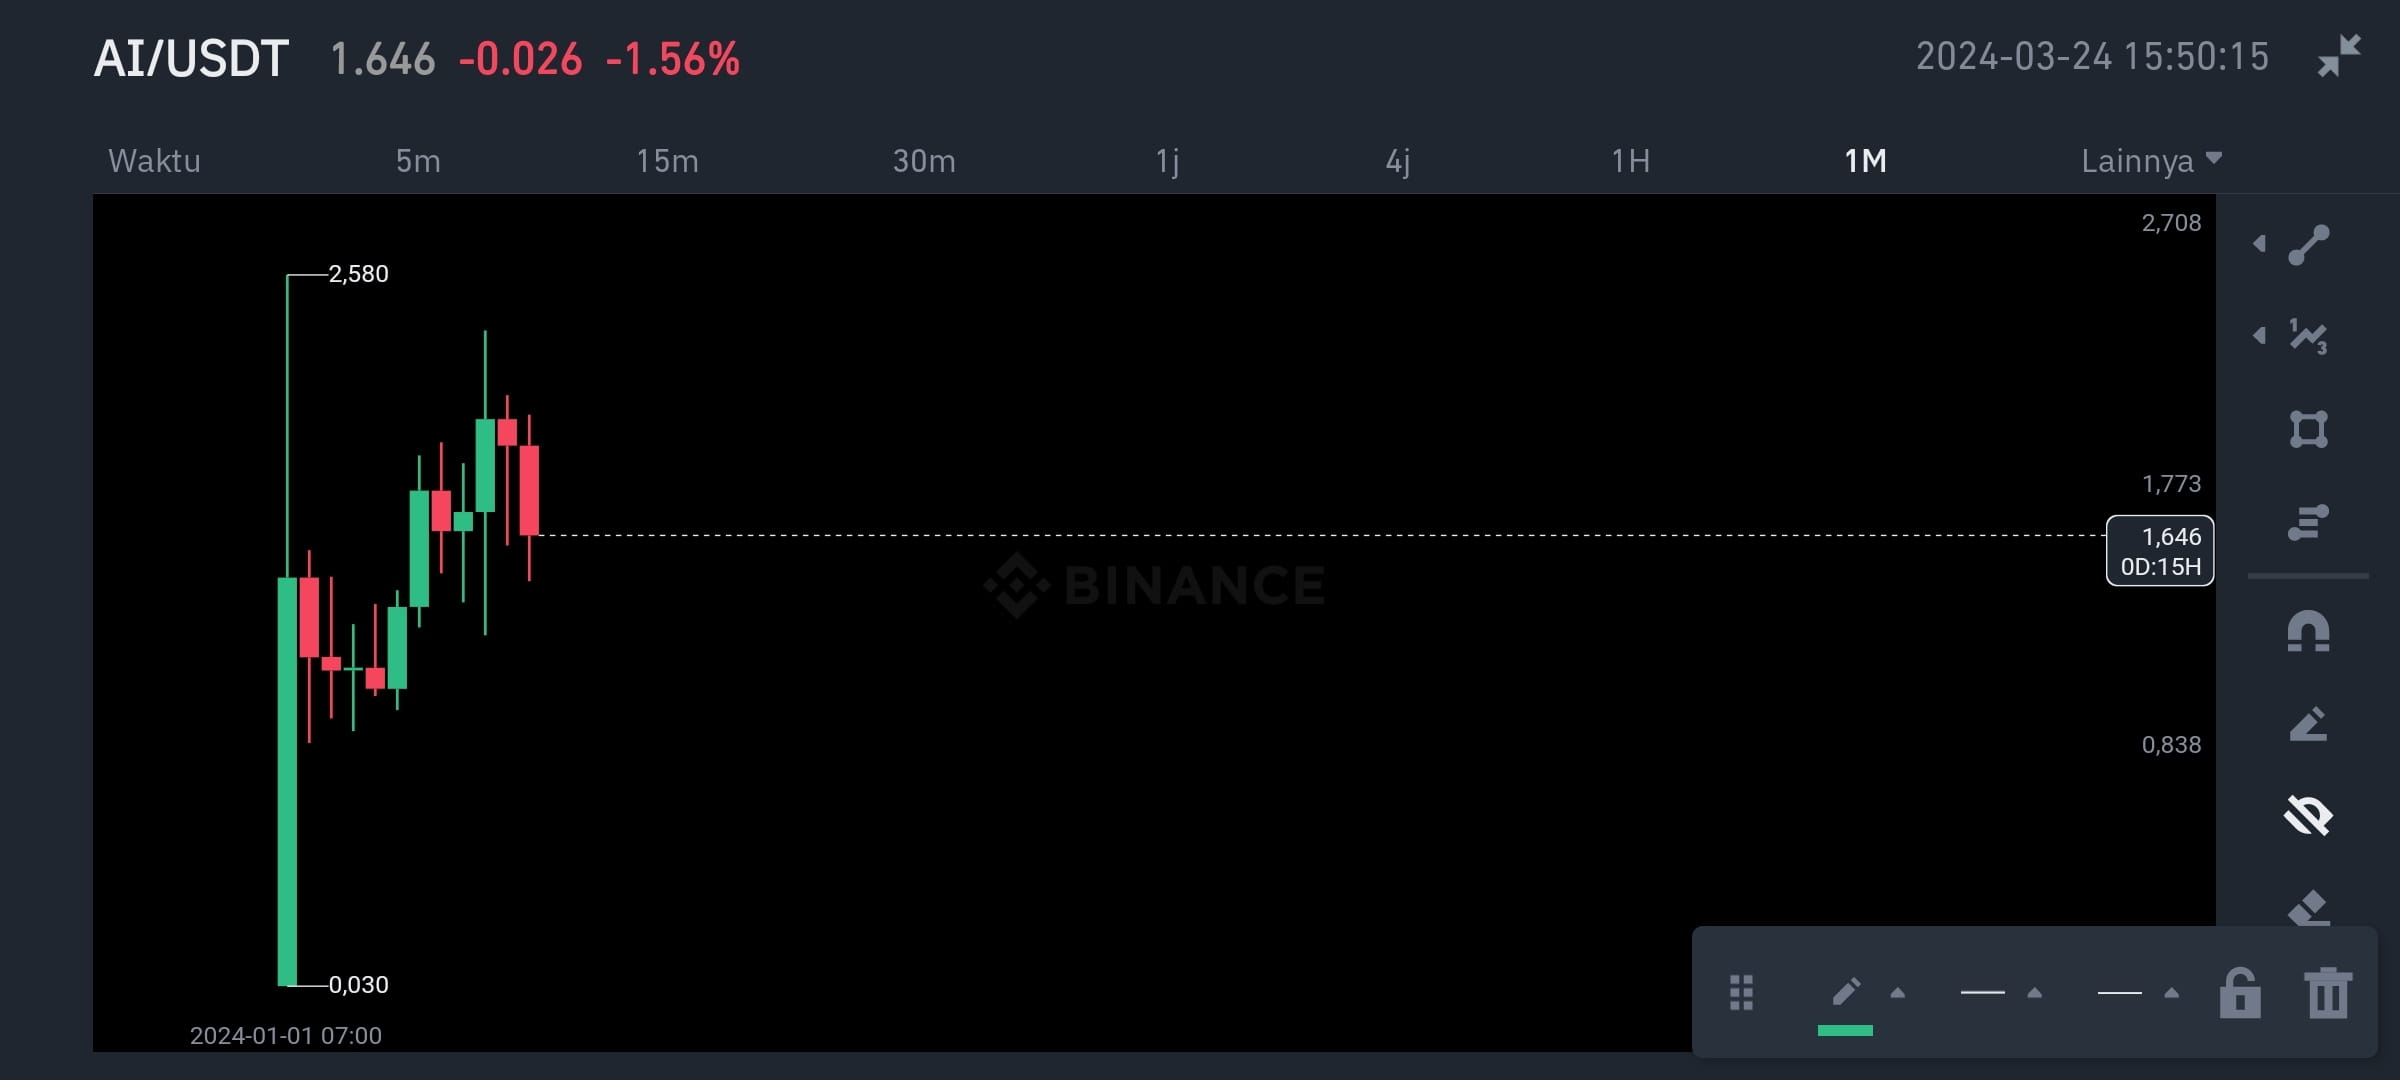Expand the pattern tools submenu arrow
The width and height of the screenshot is (2400, 1080).
pyautogui.click(x=2260, y=336)
